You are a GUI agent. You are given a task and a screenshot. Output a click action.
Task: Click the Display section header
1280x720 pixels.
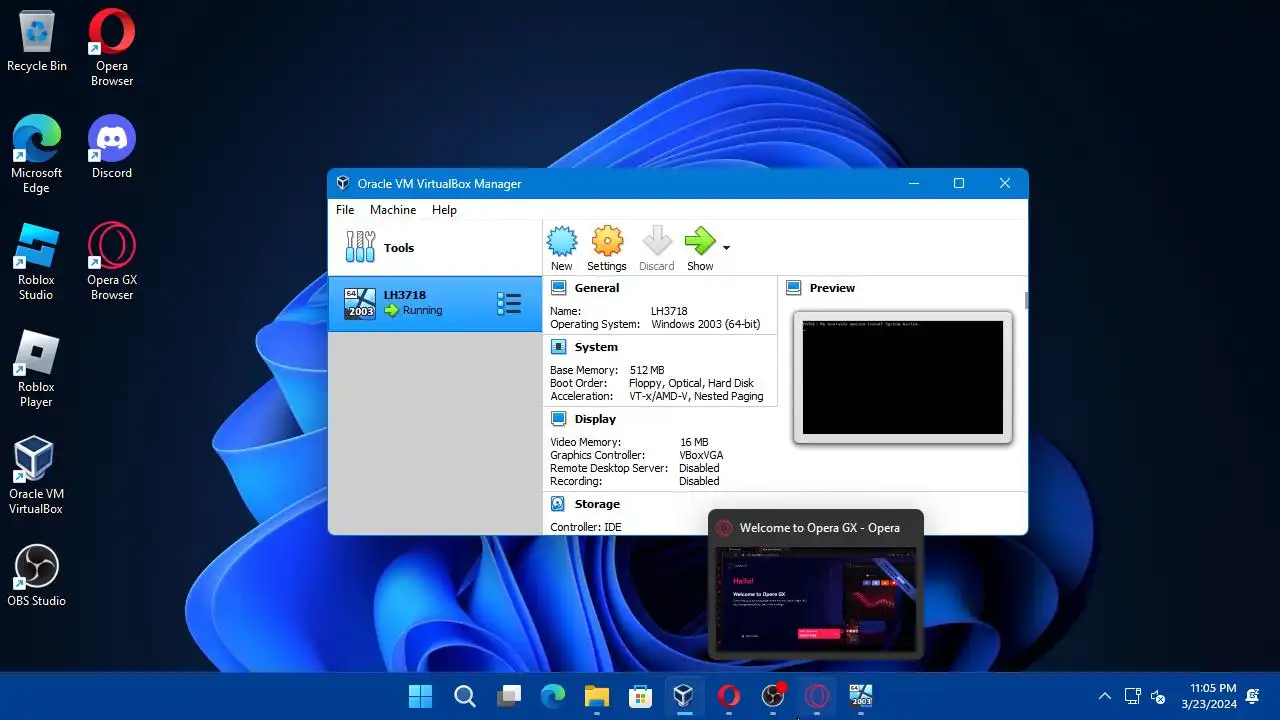click(x=595, y=419)
